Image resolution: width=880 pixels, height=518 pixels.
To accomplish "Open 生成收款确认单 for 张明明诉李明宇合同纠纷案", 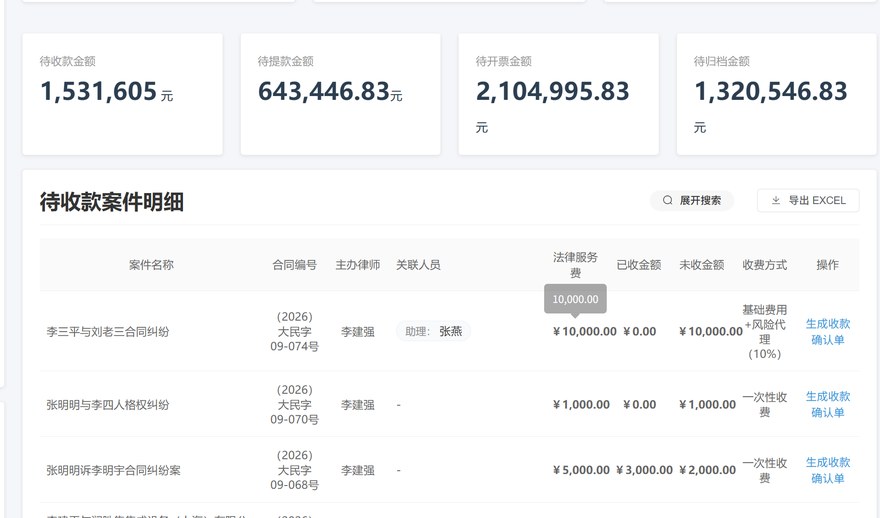I will coord(827,470).
